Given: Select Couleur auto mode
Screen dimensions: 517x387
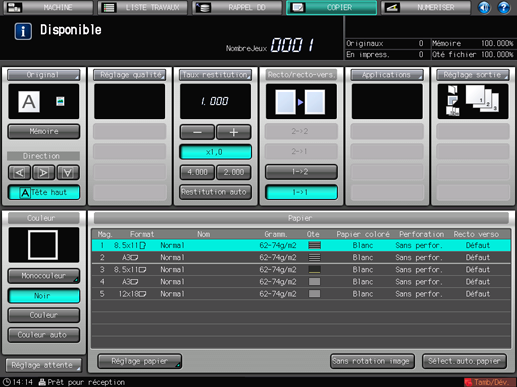Looking at the screenshot, I should tap(44, 335).
